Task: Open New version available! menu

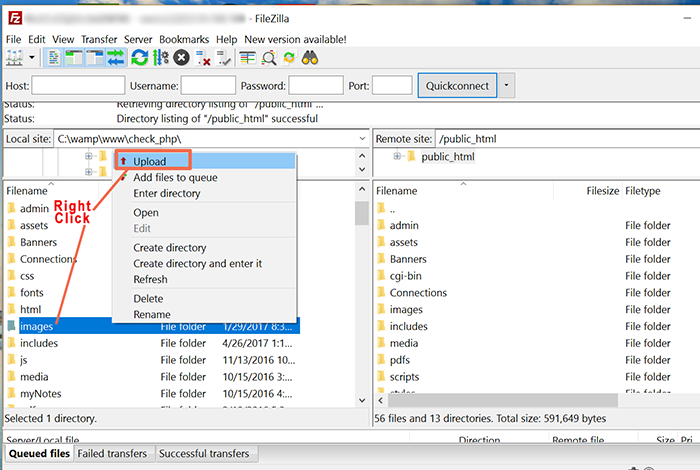Action: [295, 39]
